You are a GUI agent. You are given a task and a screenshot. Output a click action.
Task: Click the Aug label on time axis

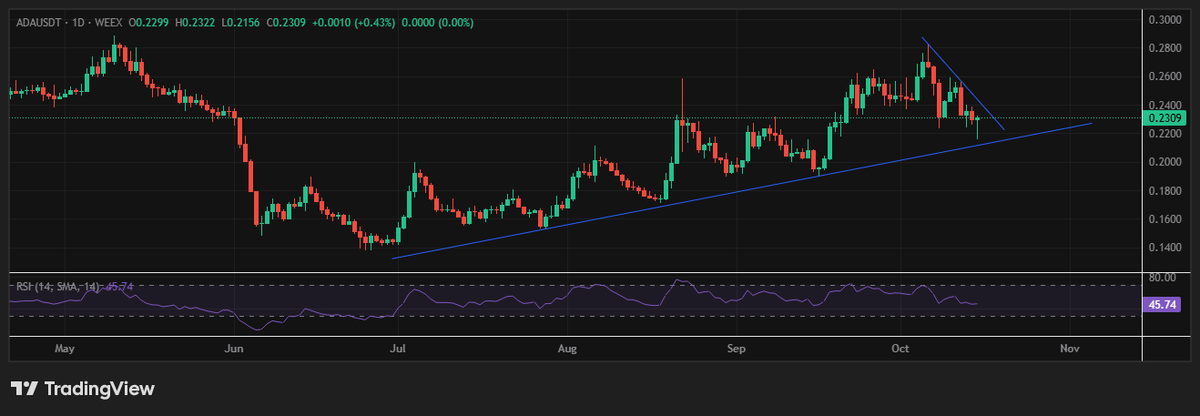(568, 349)
